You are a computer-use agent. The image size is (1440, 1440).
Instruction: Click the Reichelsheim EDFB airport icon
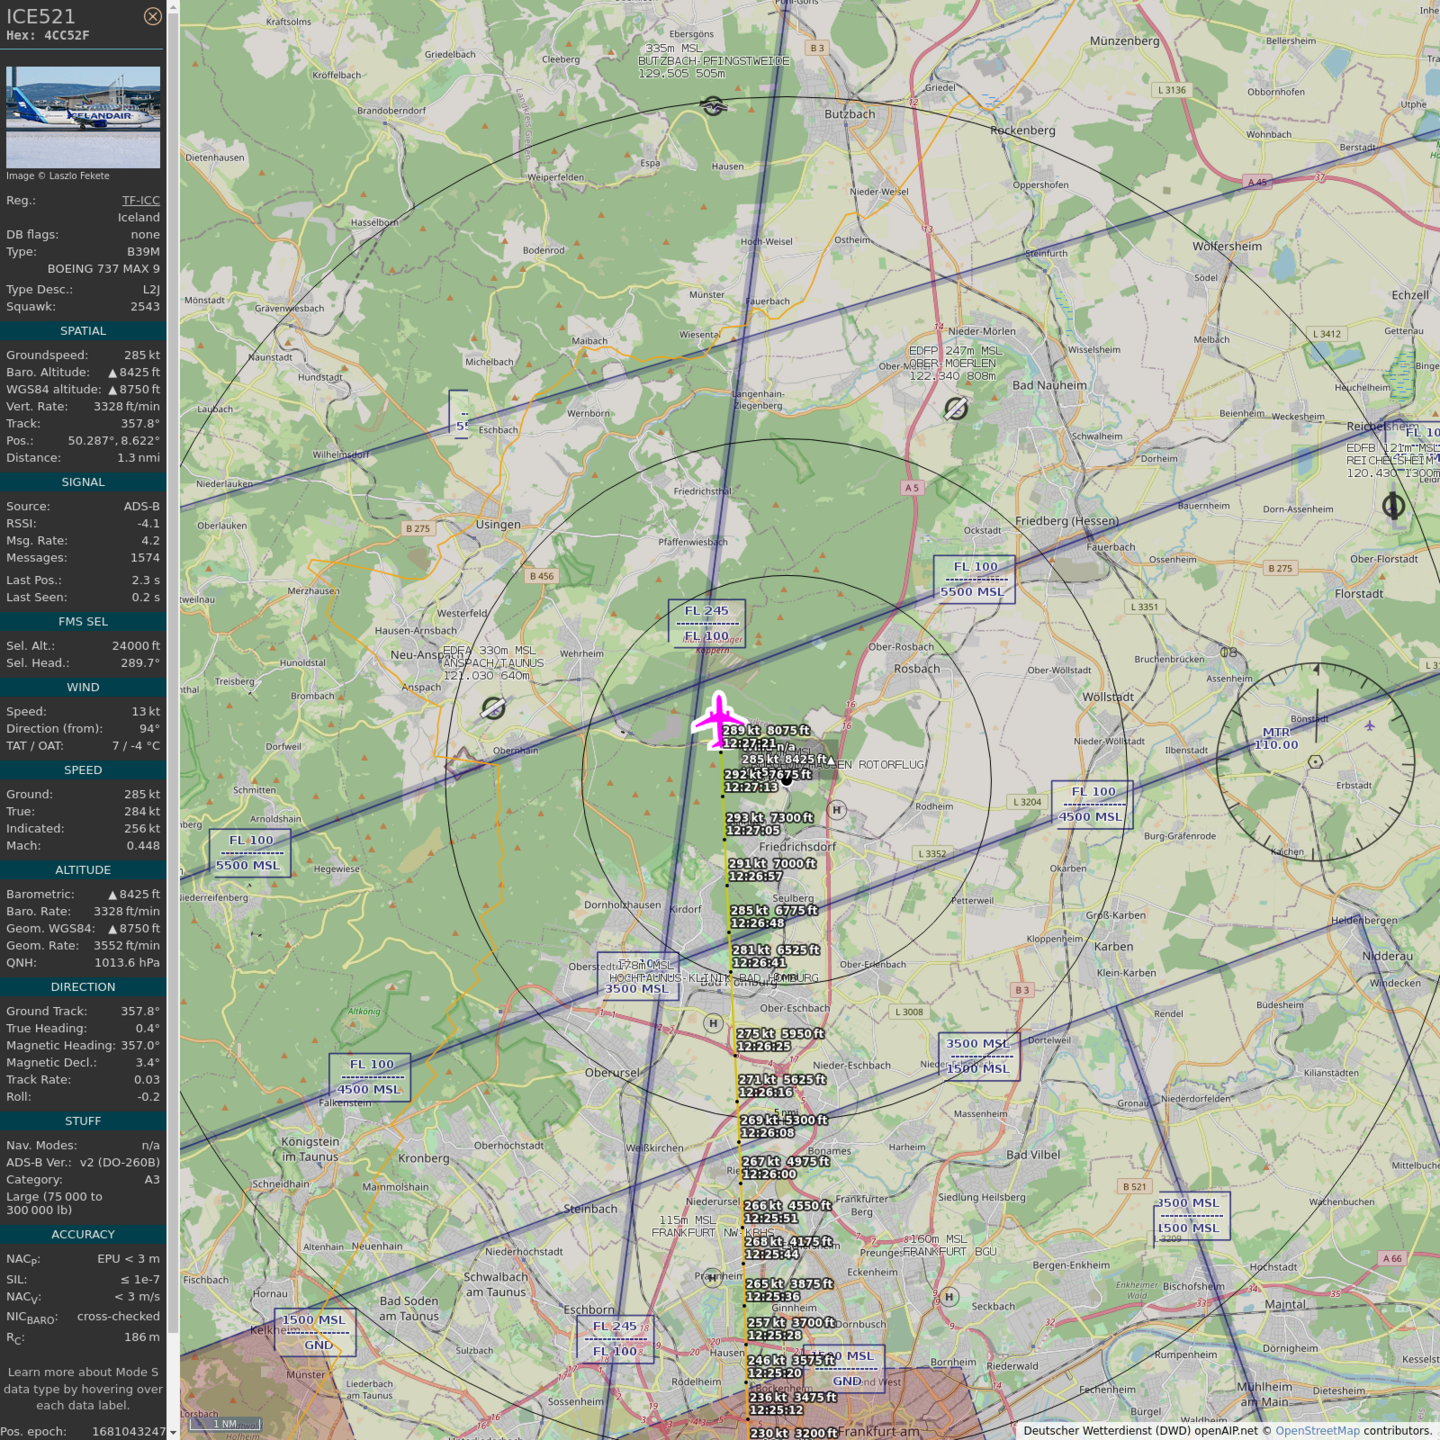tap(1393, 506)
